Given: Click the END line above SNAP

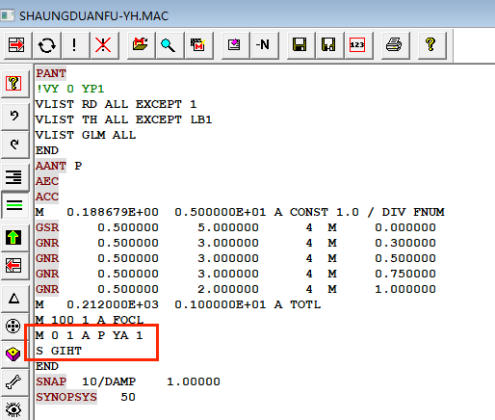Looking at the screenshot, I should [47, 366].
